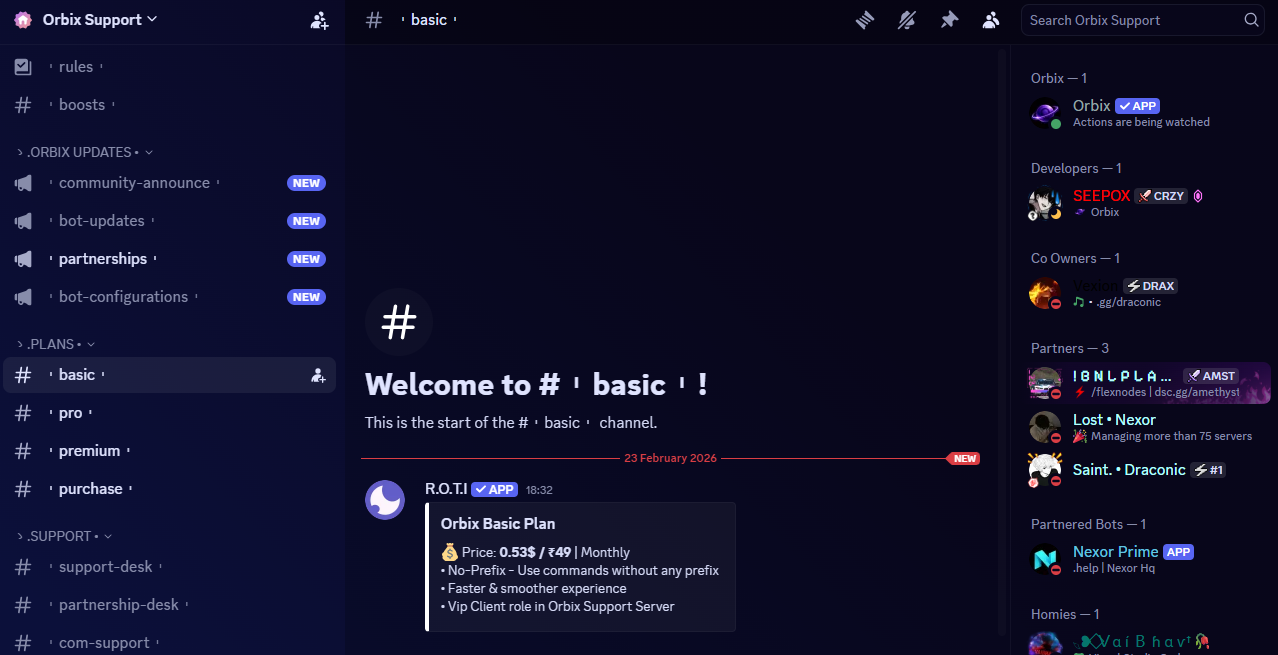Select the basic channel in sidebar
The image size is (1278, 655).
click(169, 375)
